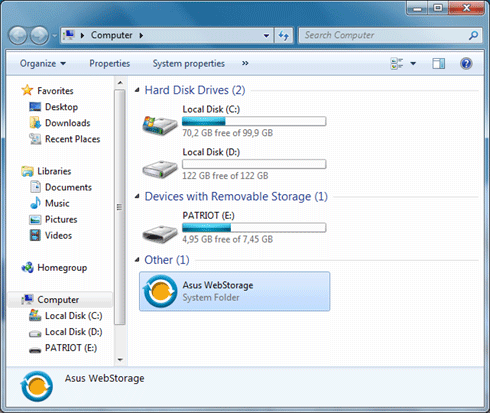Select the Other (1) group header
This screenshot has width=490, height=413.
(x=167, y=260)
